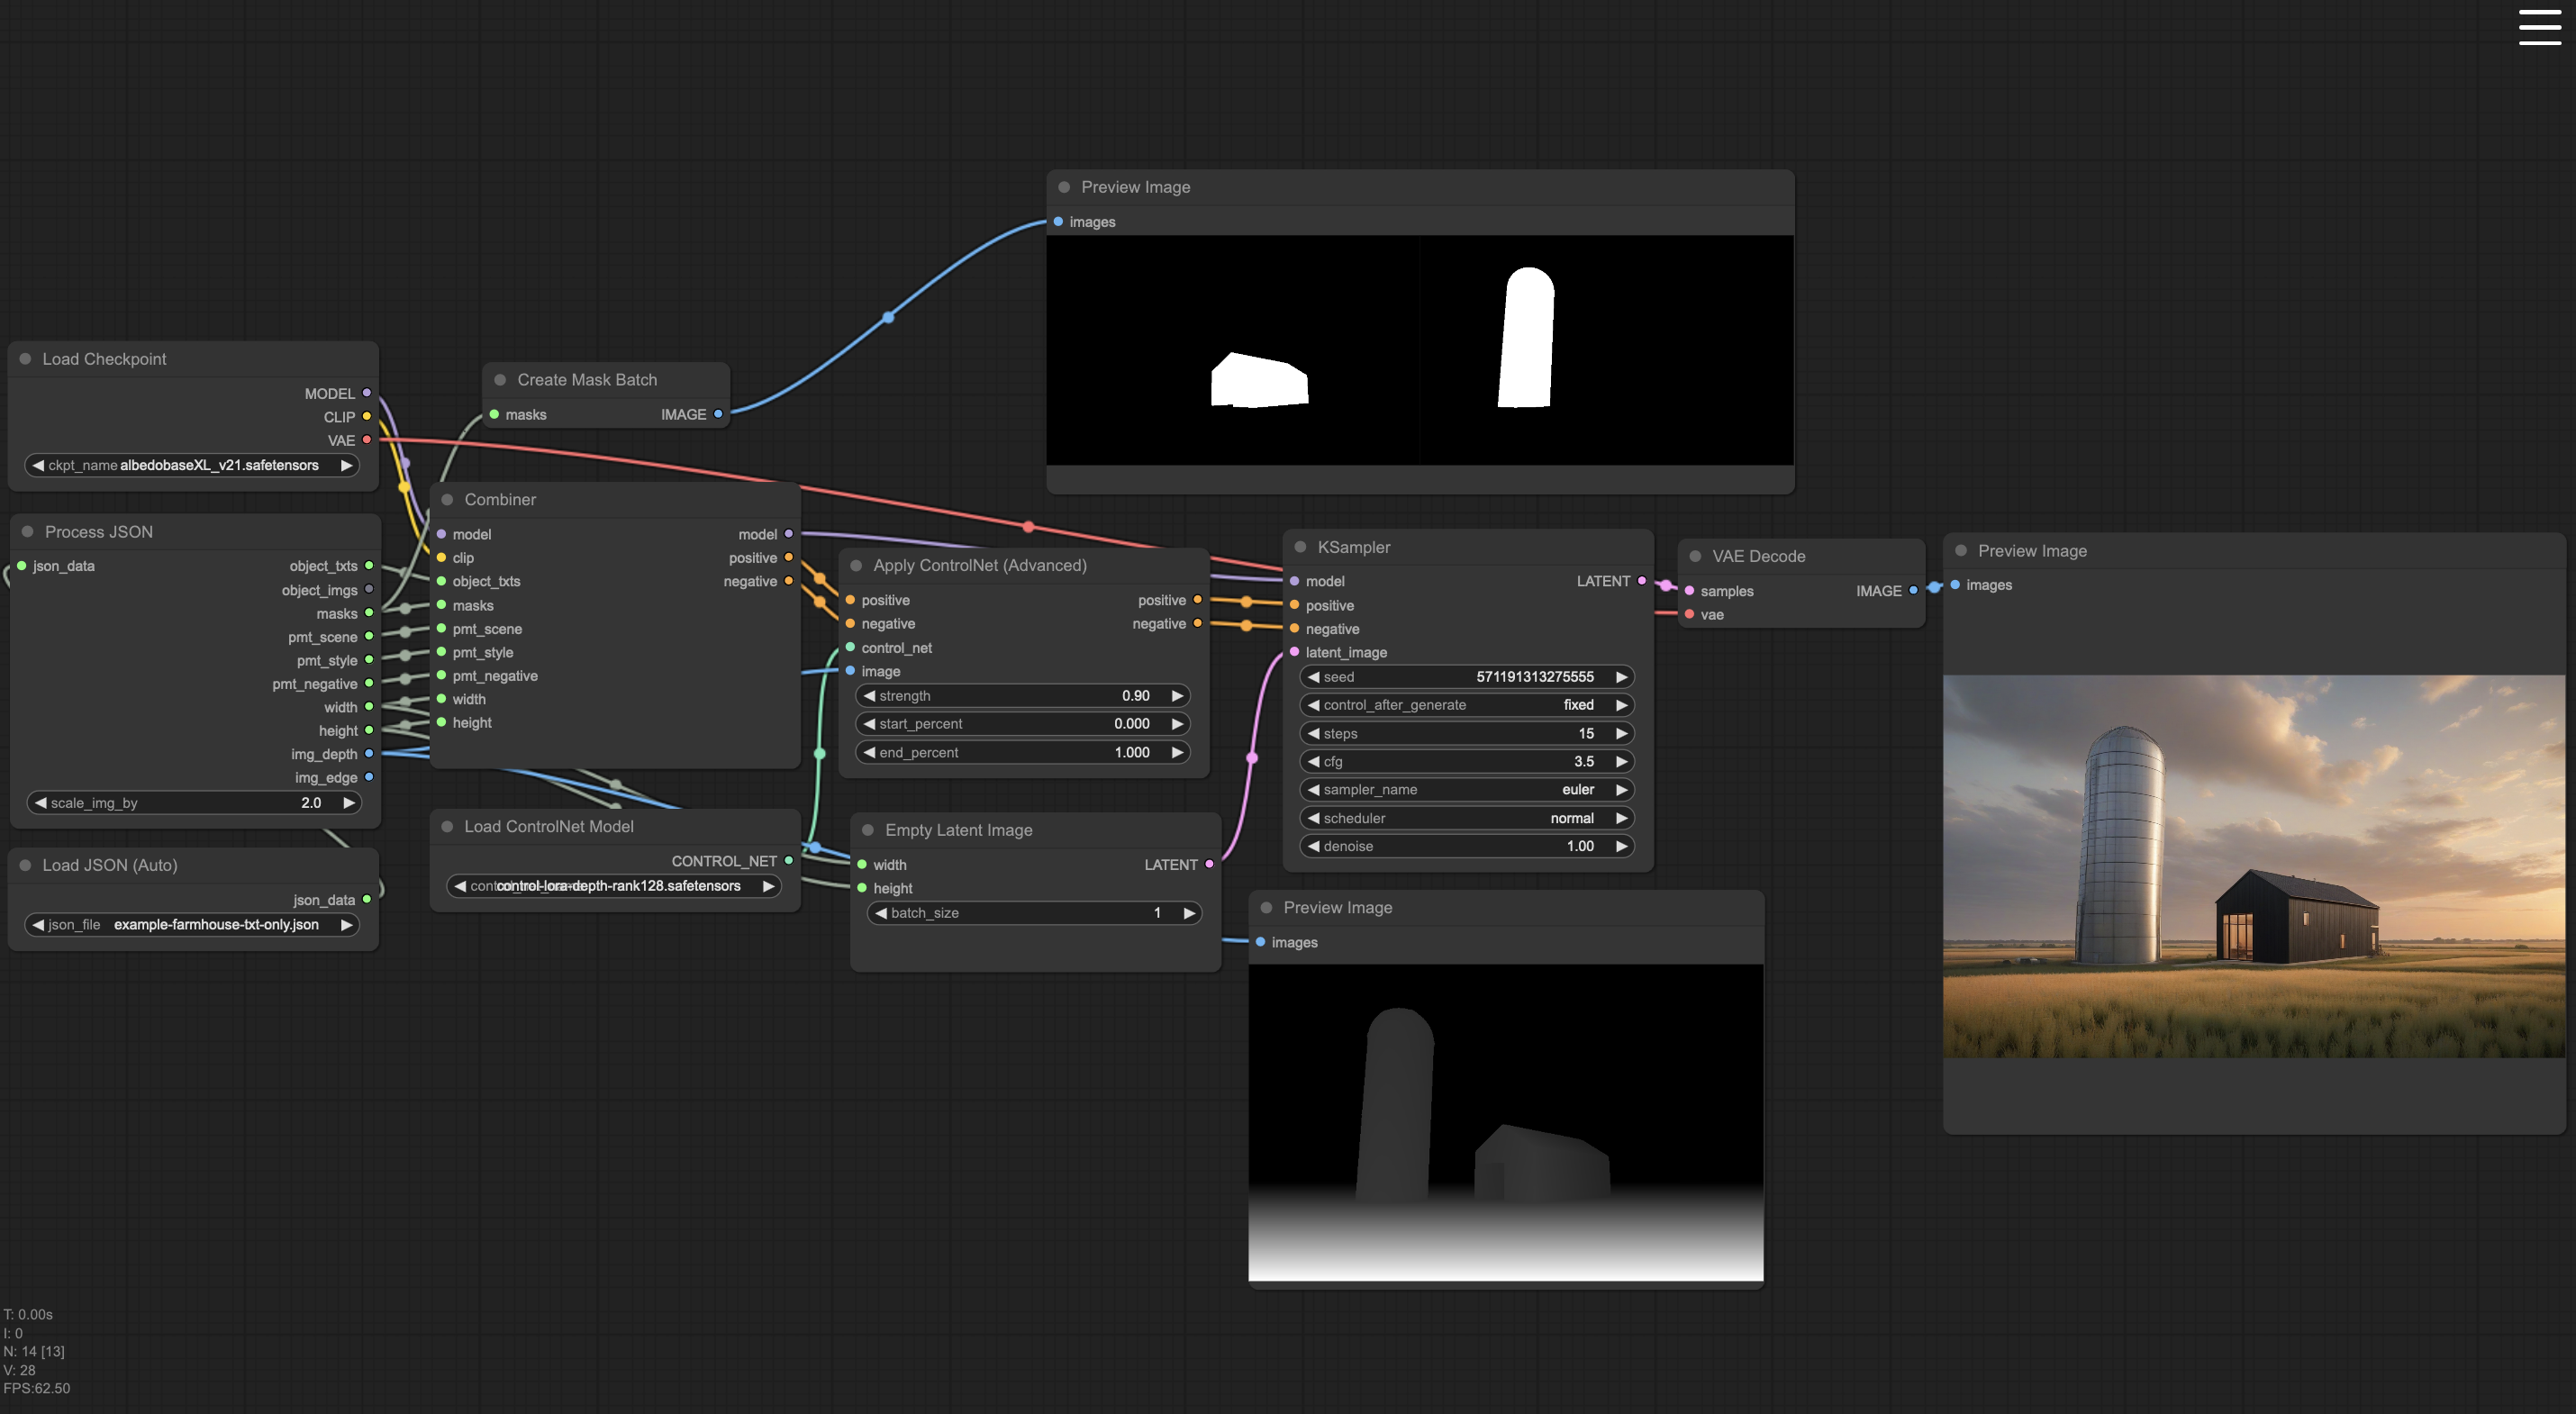Open the ckpt_name albedobaseXL checkpoint selector
The image size is (2576, 1414).
tap(192, 465)
